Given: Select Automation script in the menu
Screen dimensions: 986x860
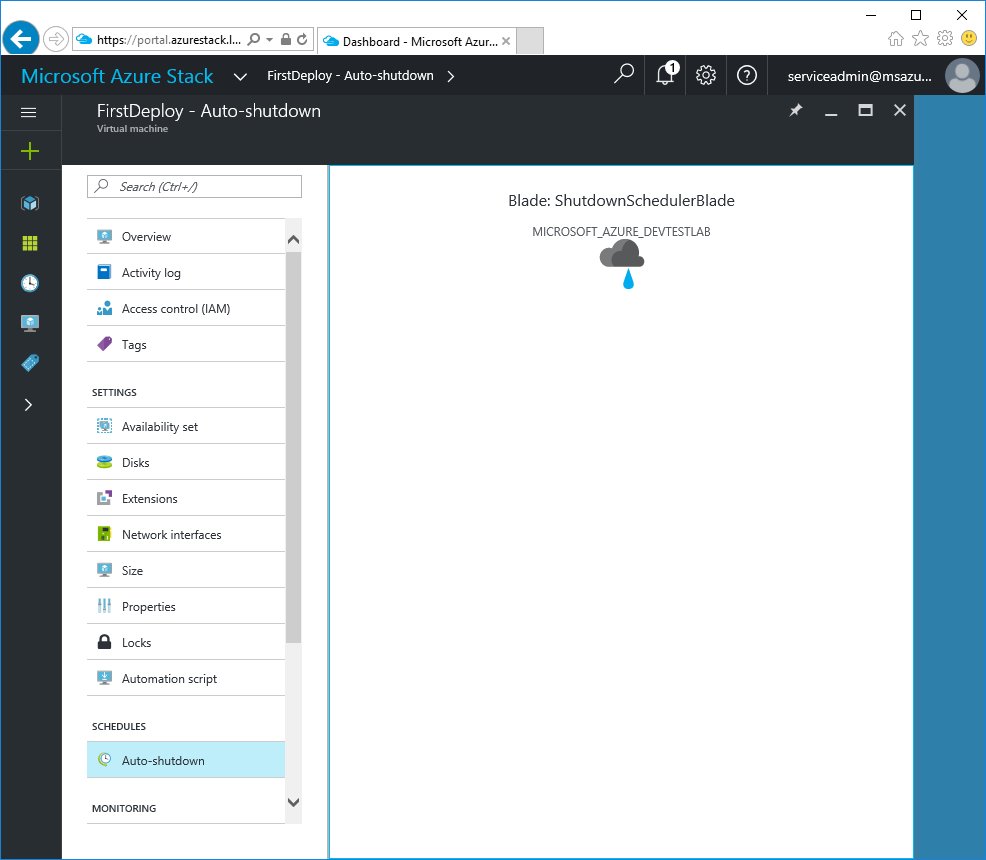Looking at the screenshot, I should 167,678.
